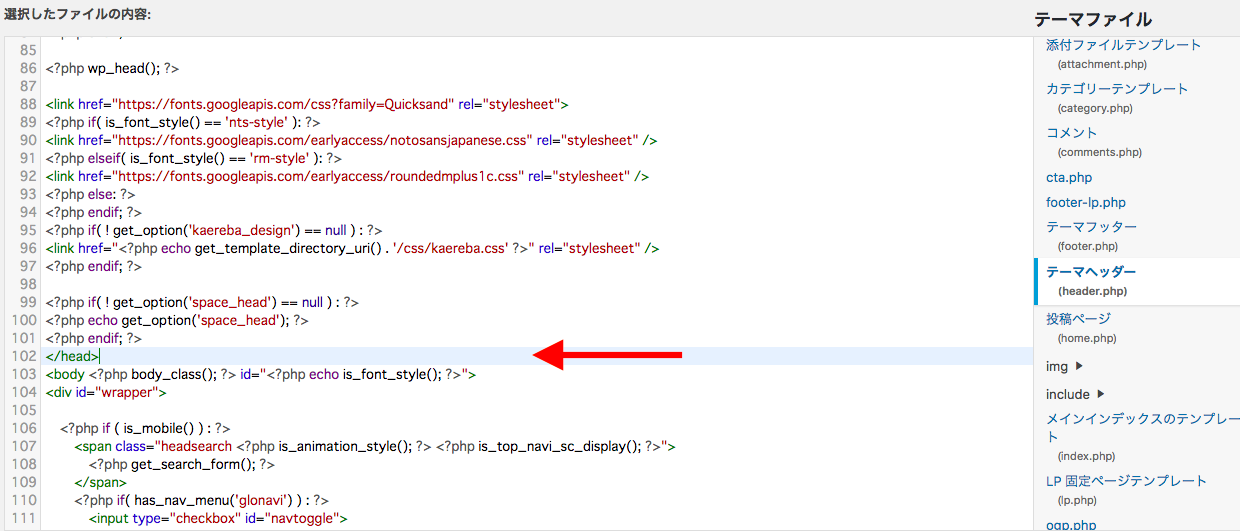Click the get_search_form() line
Image resolution: width=1240 pixels, height=531 pixels.
tap(182, 464)
